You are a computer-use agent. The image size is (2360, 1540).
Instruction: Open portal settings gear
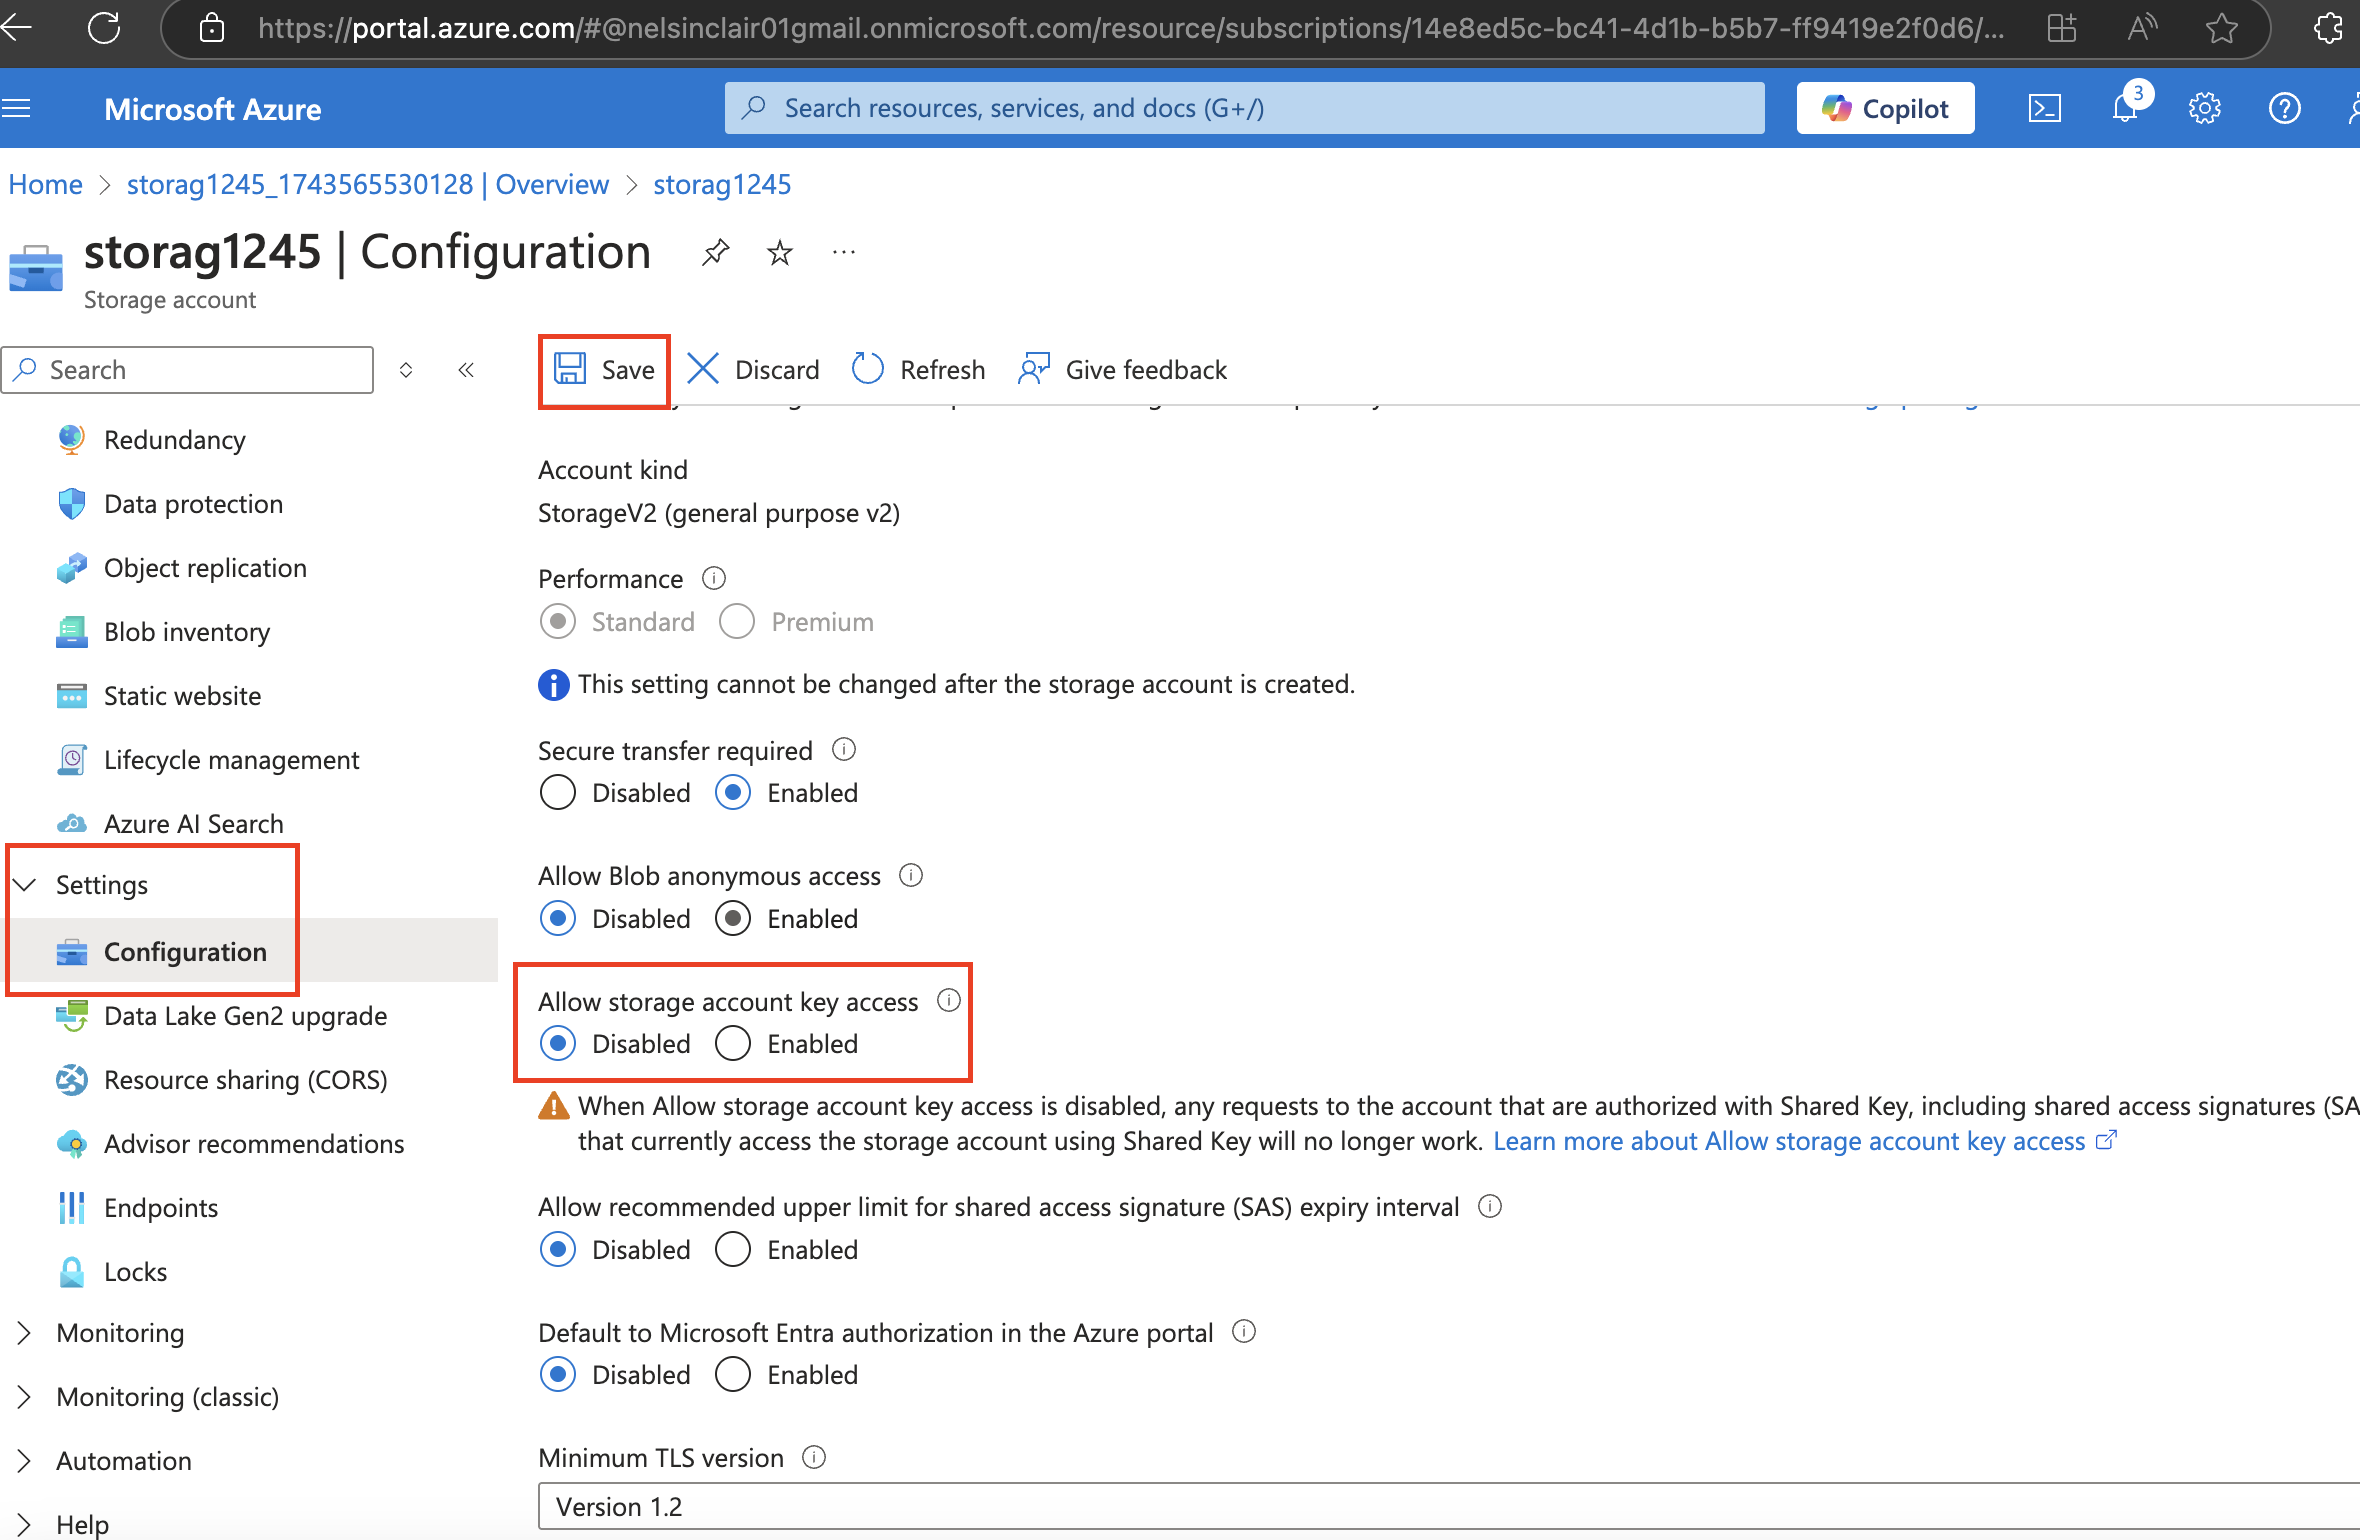(2205, 108)
